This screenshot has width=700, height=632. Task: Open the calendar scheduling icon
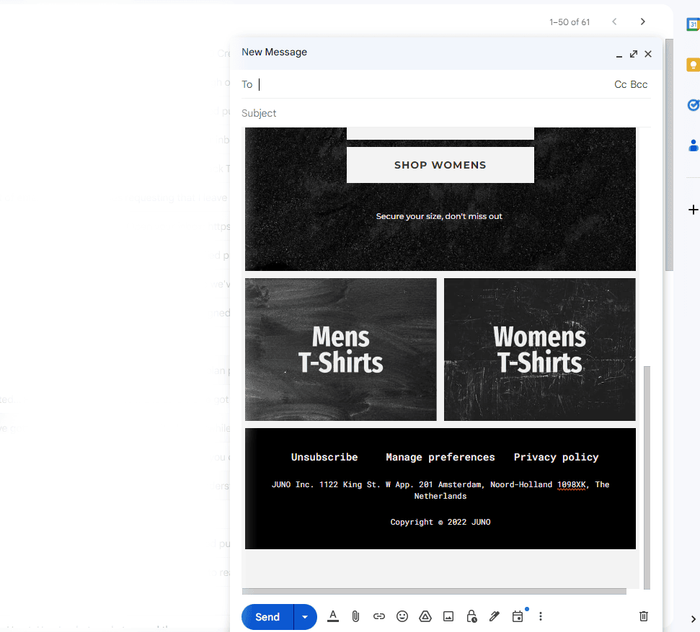(517, 616)
